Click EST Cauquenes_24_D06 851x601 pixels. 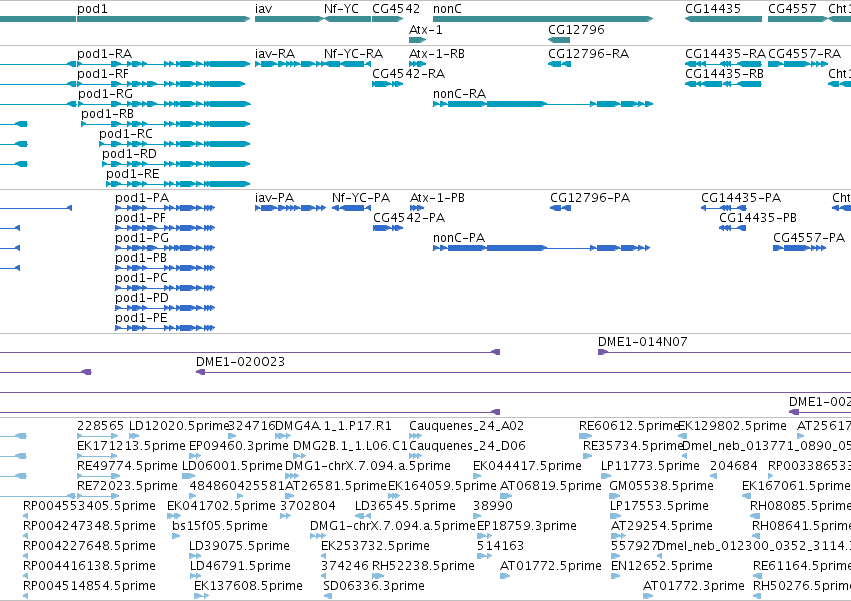pos(467,446)
